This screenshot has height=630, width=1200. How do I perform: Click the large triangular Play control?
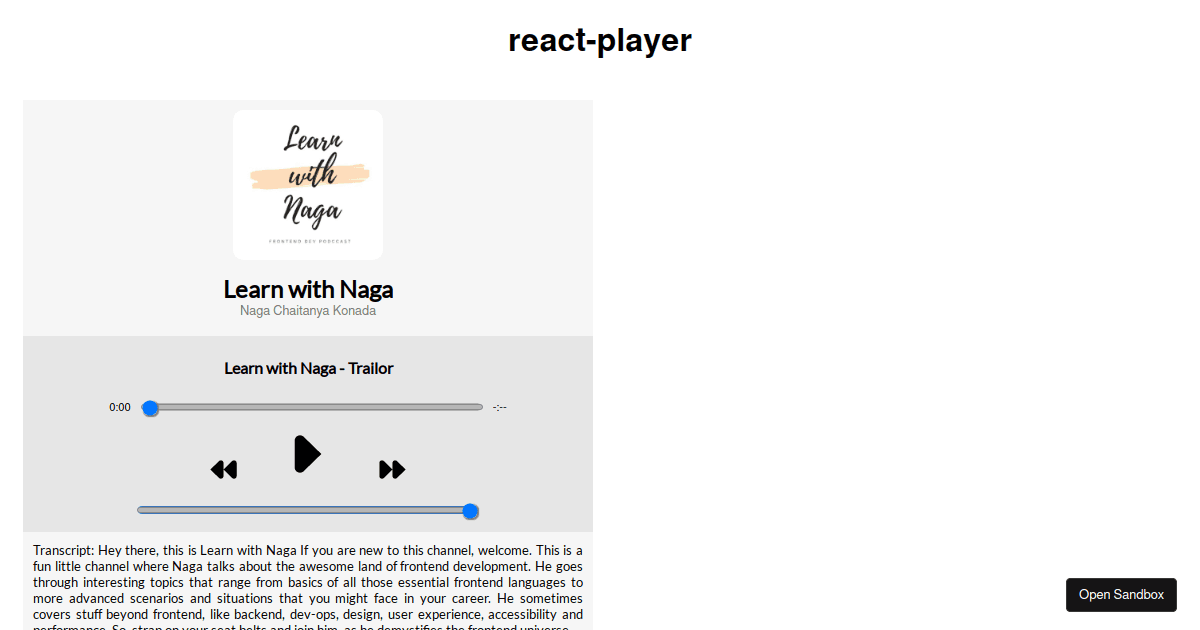(x=307, y=453)
